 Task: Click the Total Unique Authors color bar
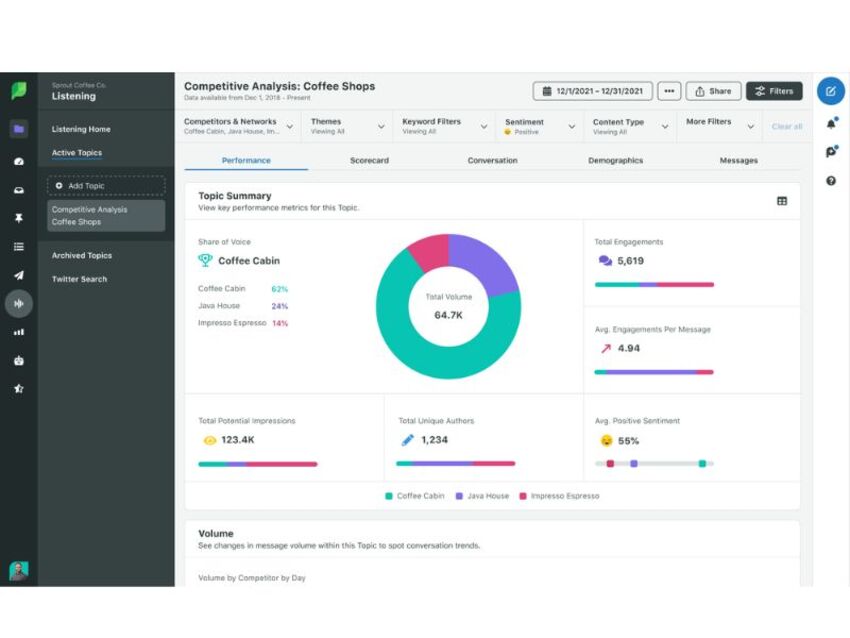click(456, 463)
